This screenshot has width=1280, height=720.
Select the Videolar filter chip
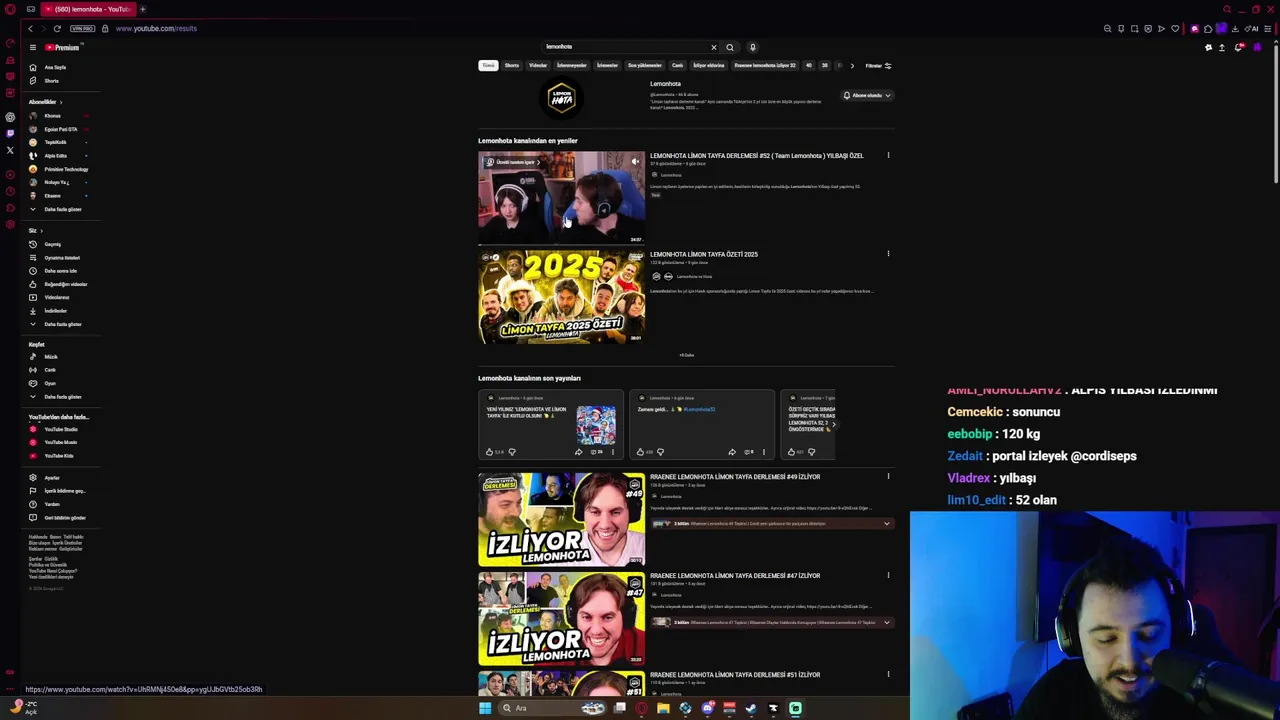point(538,66)
